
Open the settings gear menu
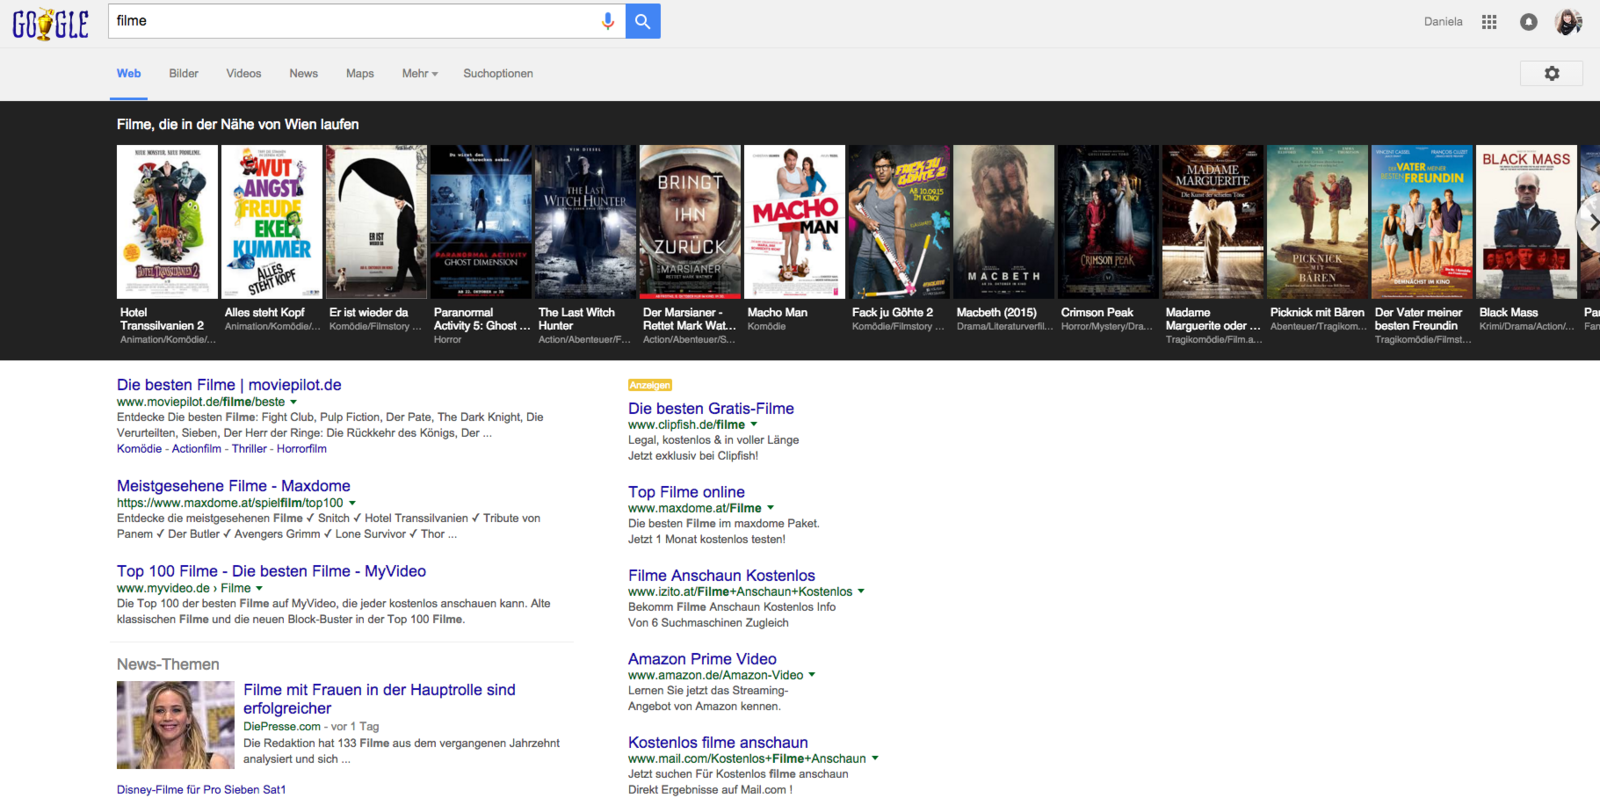(1552, 73)
